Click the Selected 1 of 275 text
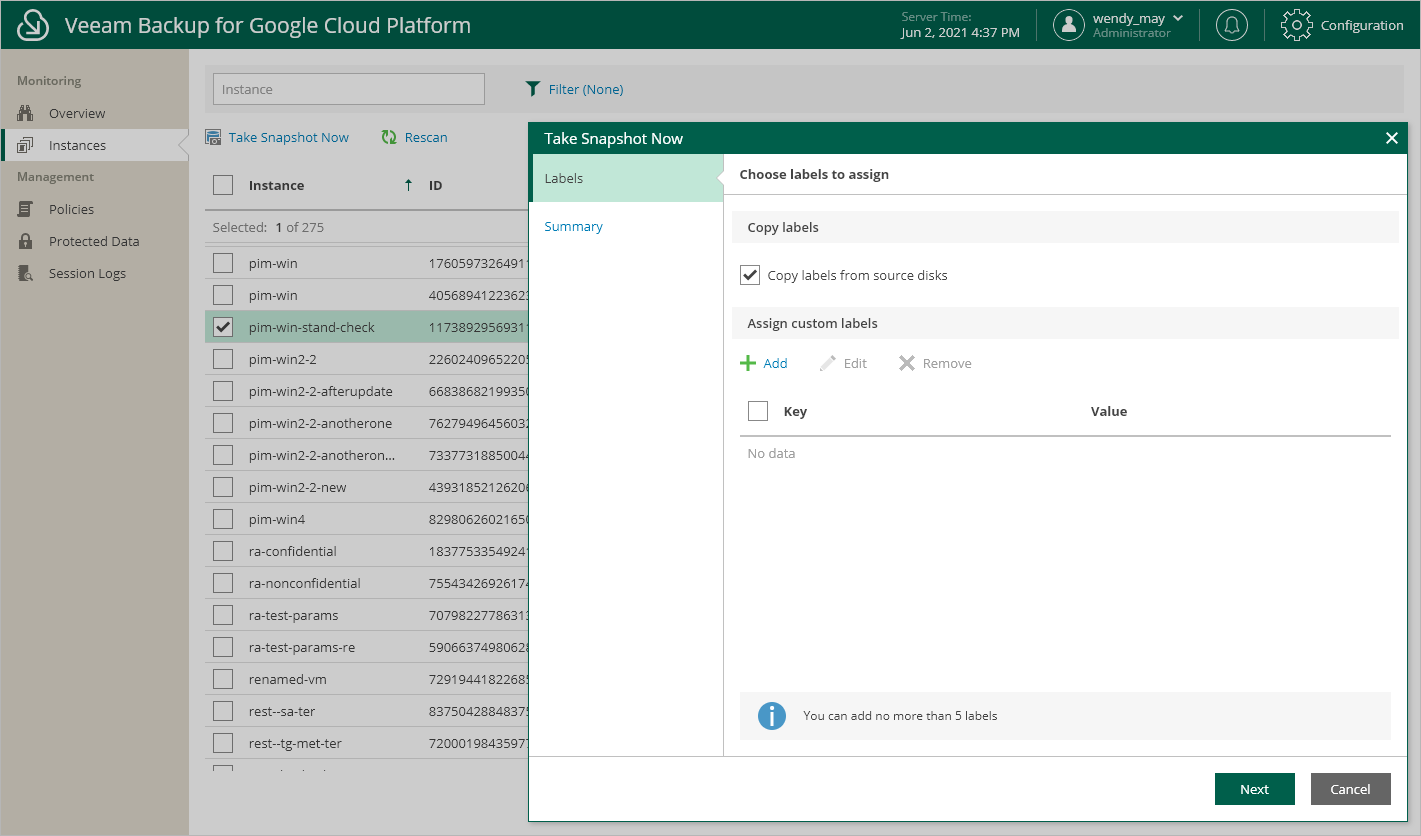 click(269, 227)
